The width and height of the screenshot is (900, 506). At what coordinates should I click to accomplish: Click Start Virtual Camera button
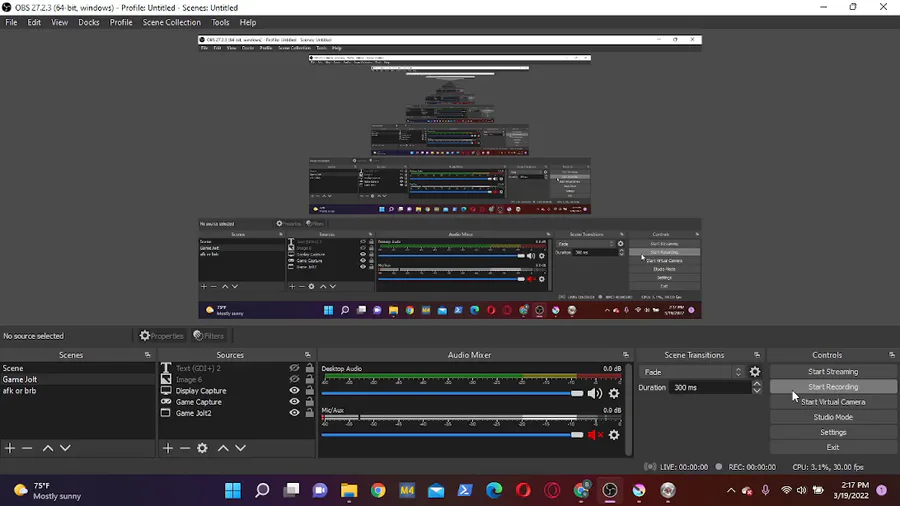(x=833, y=402)
